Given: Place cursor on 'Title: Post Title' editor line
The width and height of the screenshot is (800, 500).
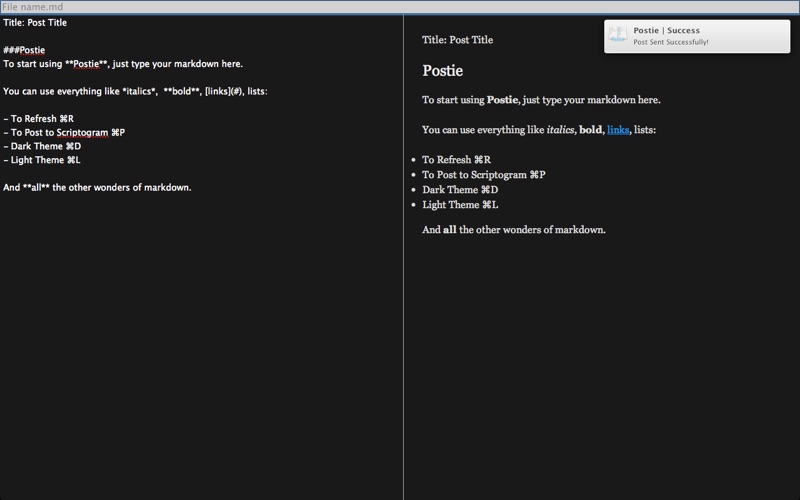Looking at the screenshot, I should click(35, 22).
